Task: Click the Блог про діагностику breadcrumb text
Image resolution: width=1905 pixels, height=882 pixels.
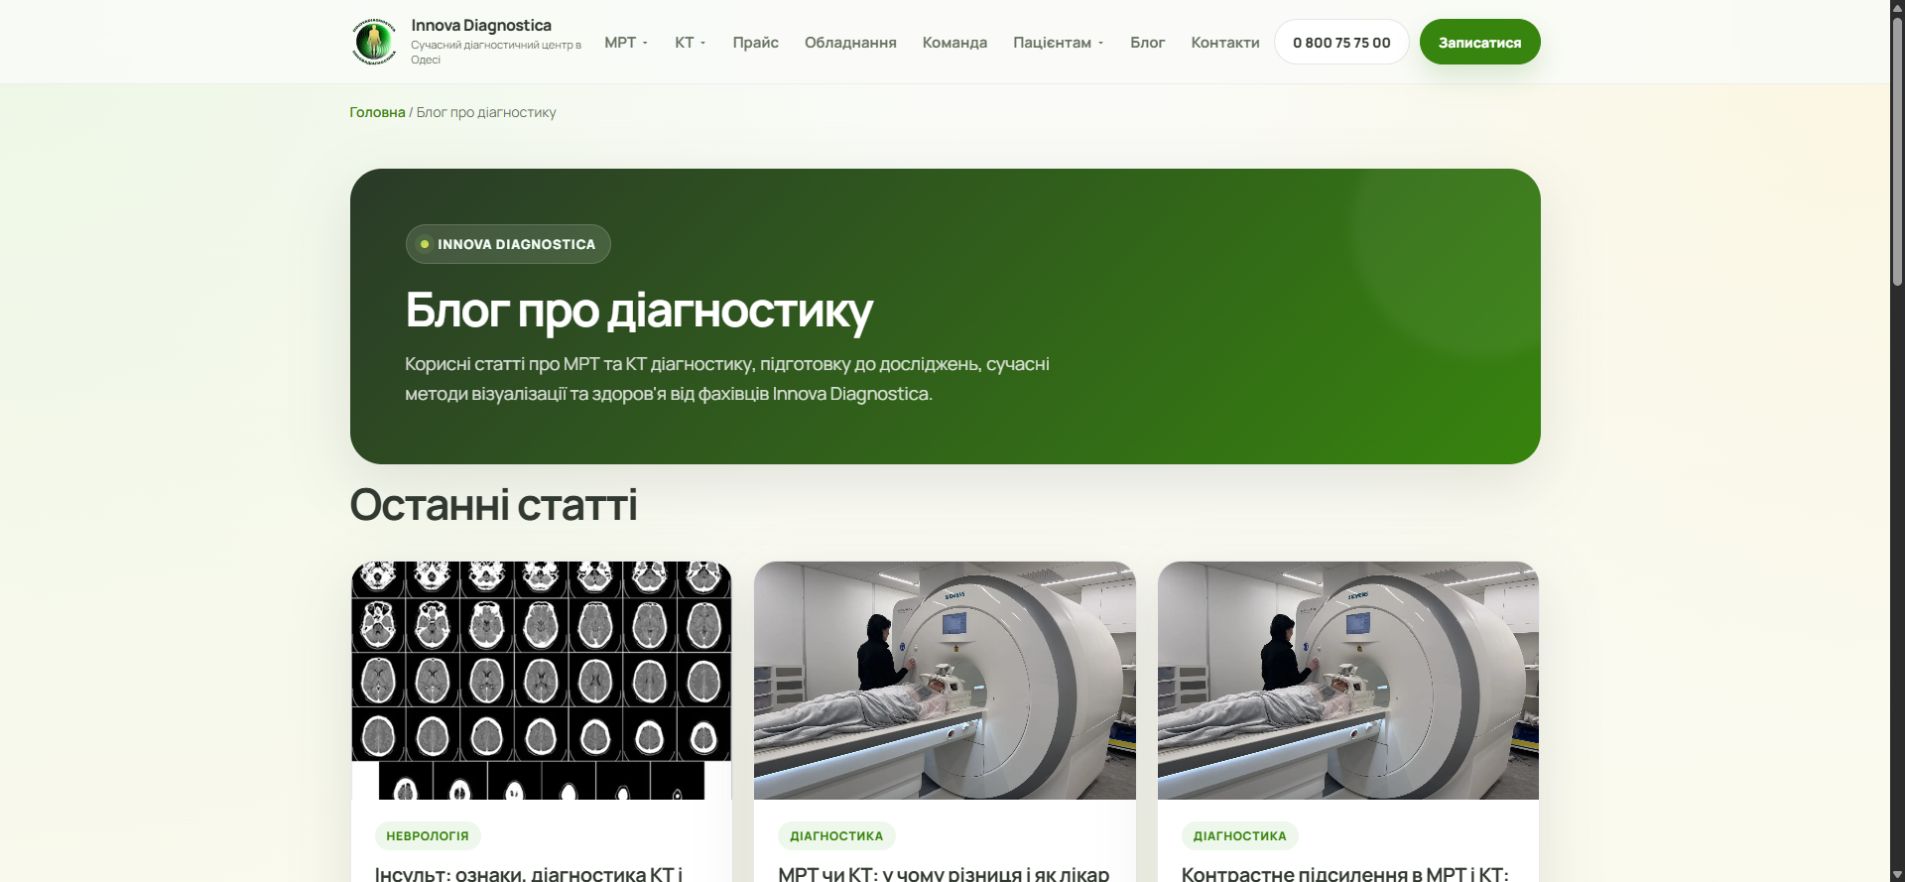Action: (x=486, y=112)
